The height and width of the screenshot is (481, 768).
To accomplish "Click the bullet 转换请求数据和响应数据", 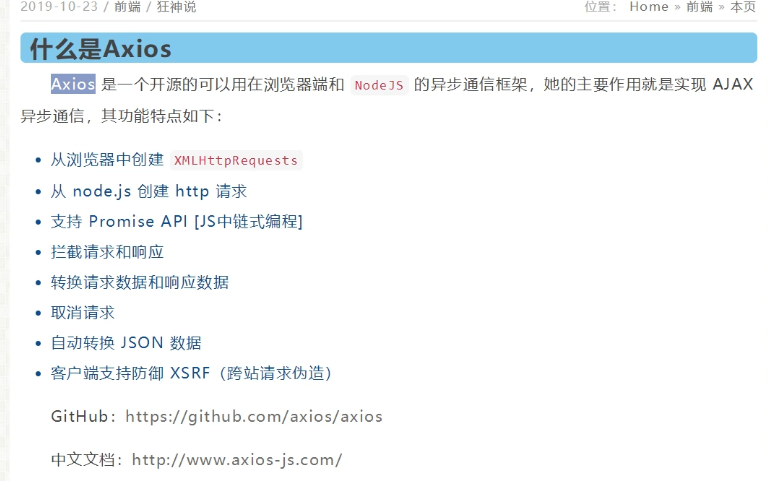I will 140,282.
